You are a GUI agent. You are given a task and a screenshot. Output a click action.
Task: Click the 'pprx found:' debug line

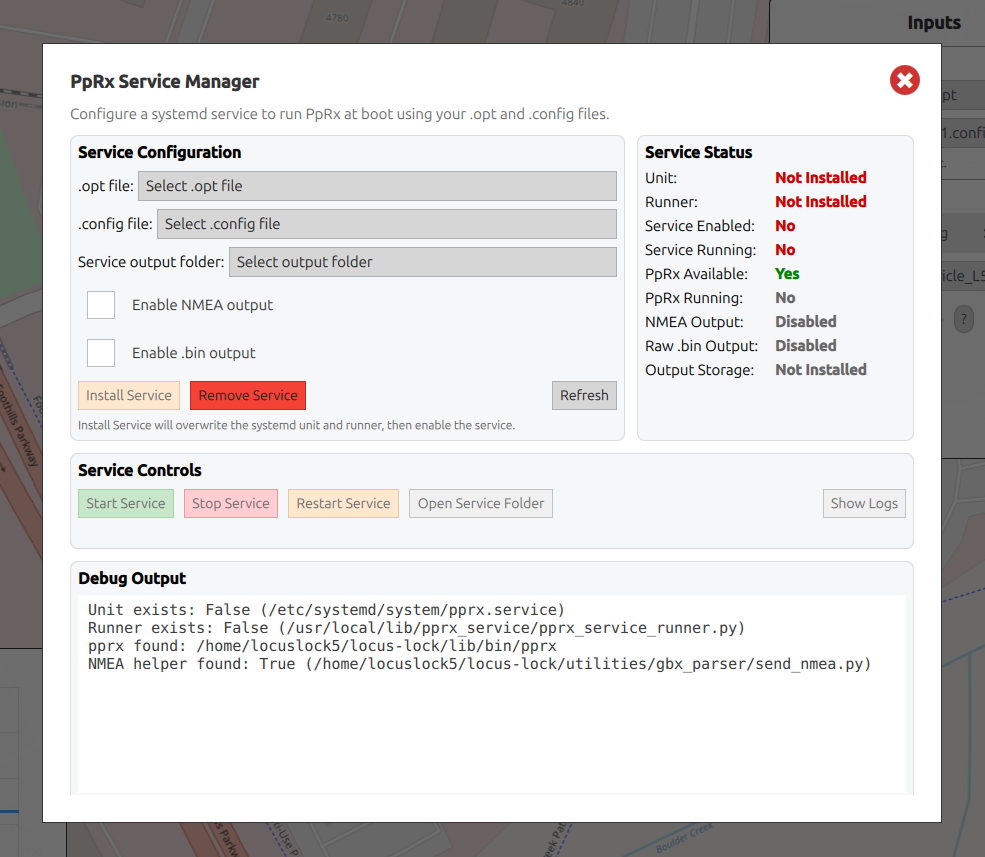(x=322, y=646)
